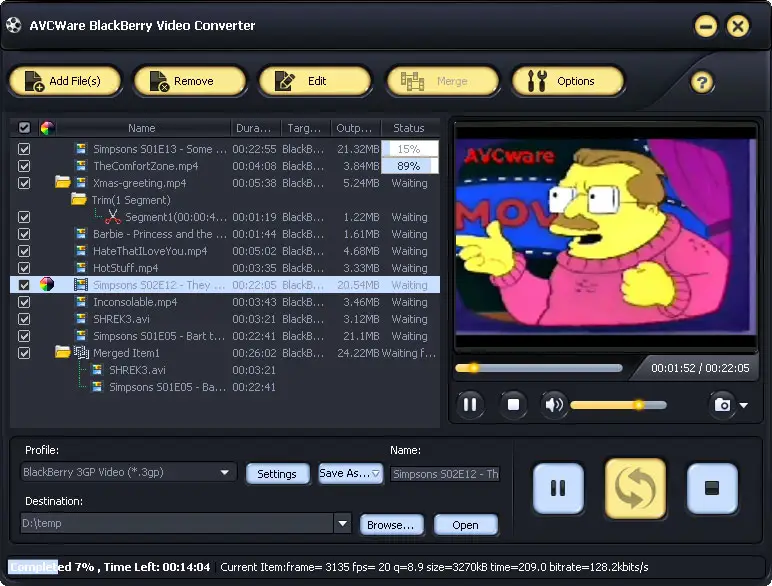This screenshot has height=586, width=772.
Task: Take a snapshot with the camera icon
Action: point(722,405)
